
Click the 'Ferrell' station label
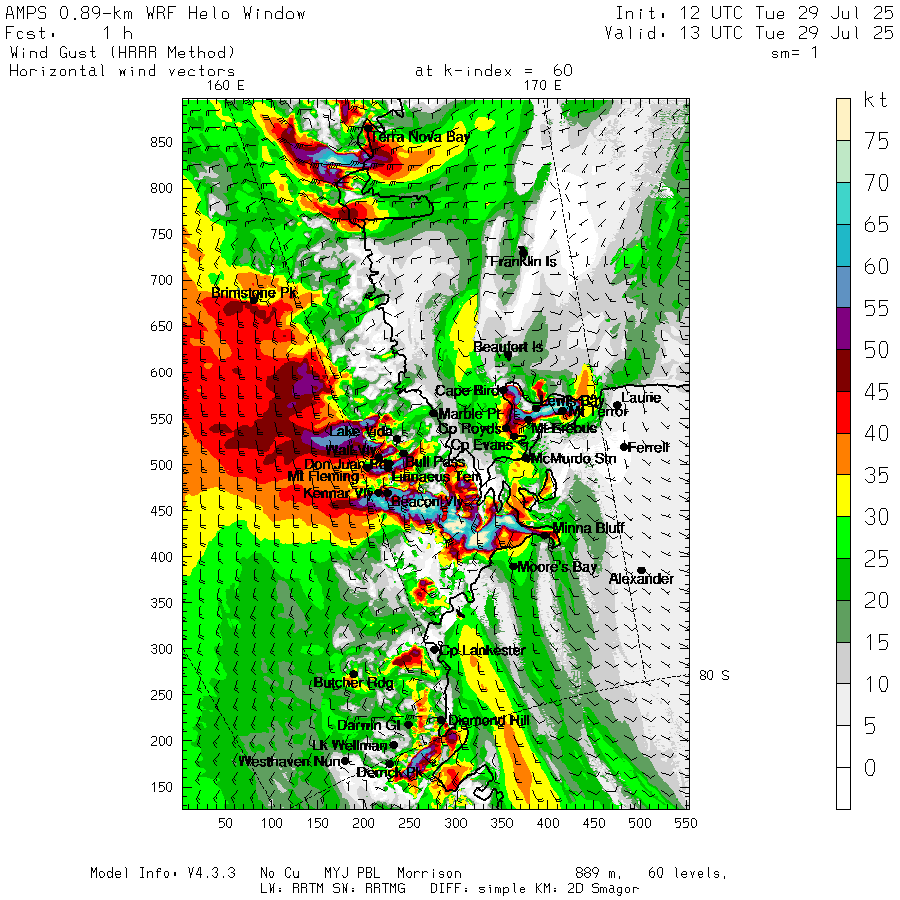point(648,447)
